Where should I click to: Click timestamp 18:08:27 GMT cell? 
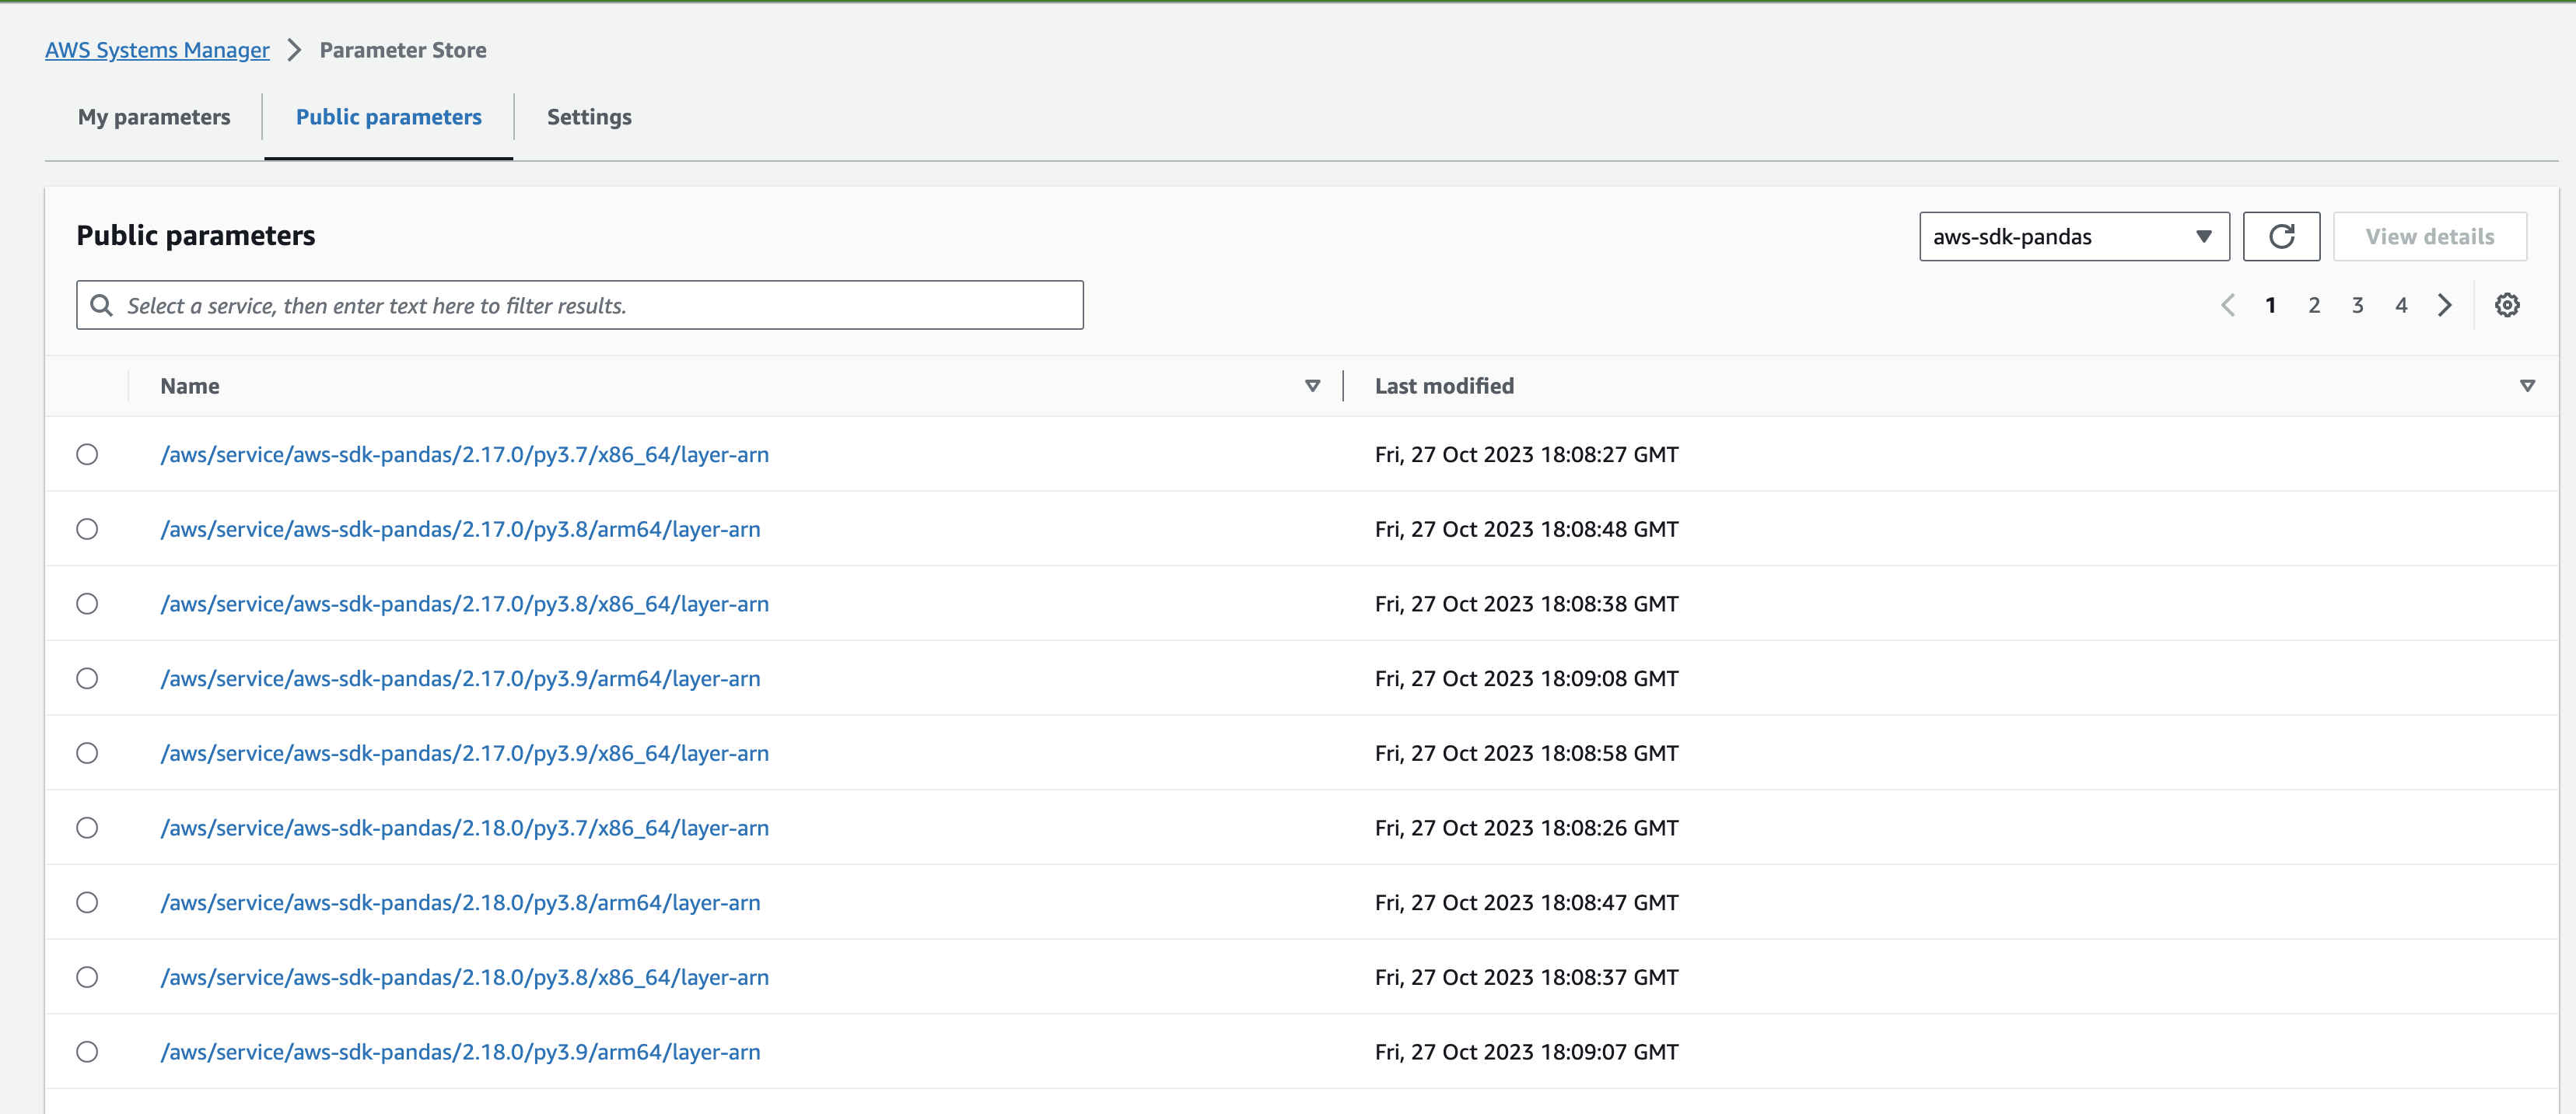pos(1526,454)
